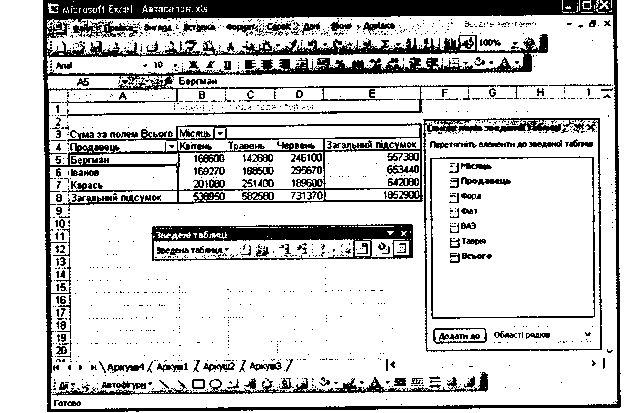Click the Italic formatting icon
This screenshot has height=413, width=638.
[210, 65]
